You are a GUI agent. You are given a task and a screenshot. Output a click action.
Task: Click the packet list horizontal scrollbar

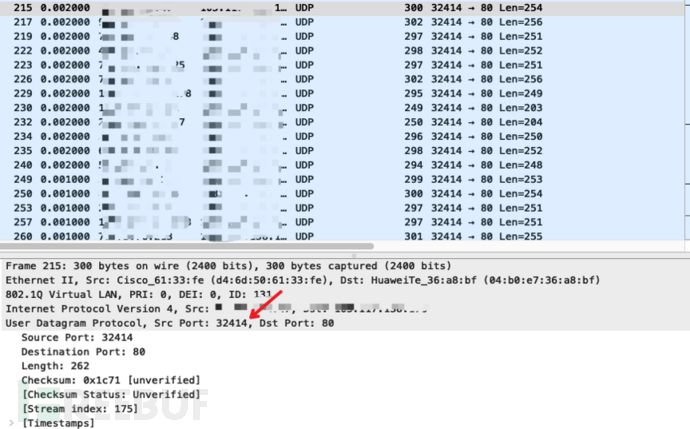[x=187, y=246]
